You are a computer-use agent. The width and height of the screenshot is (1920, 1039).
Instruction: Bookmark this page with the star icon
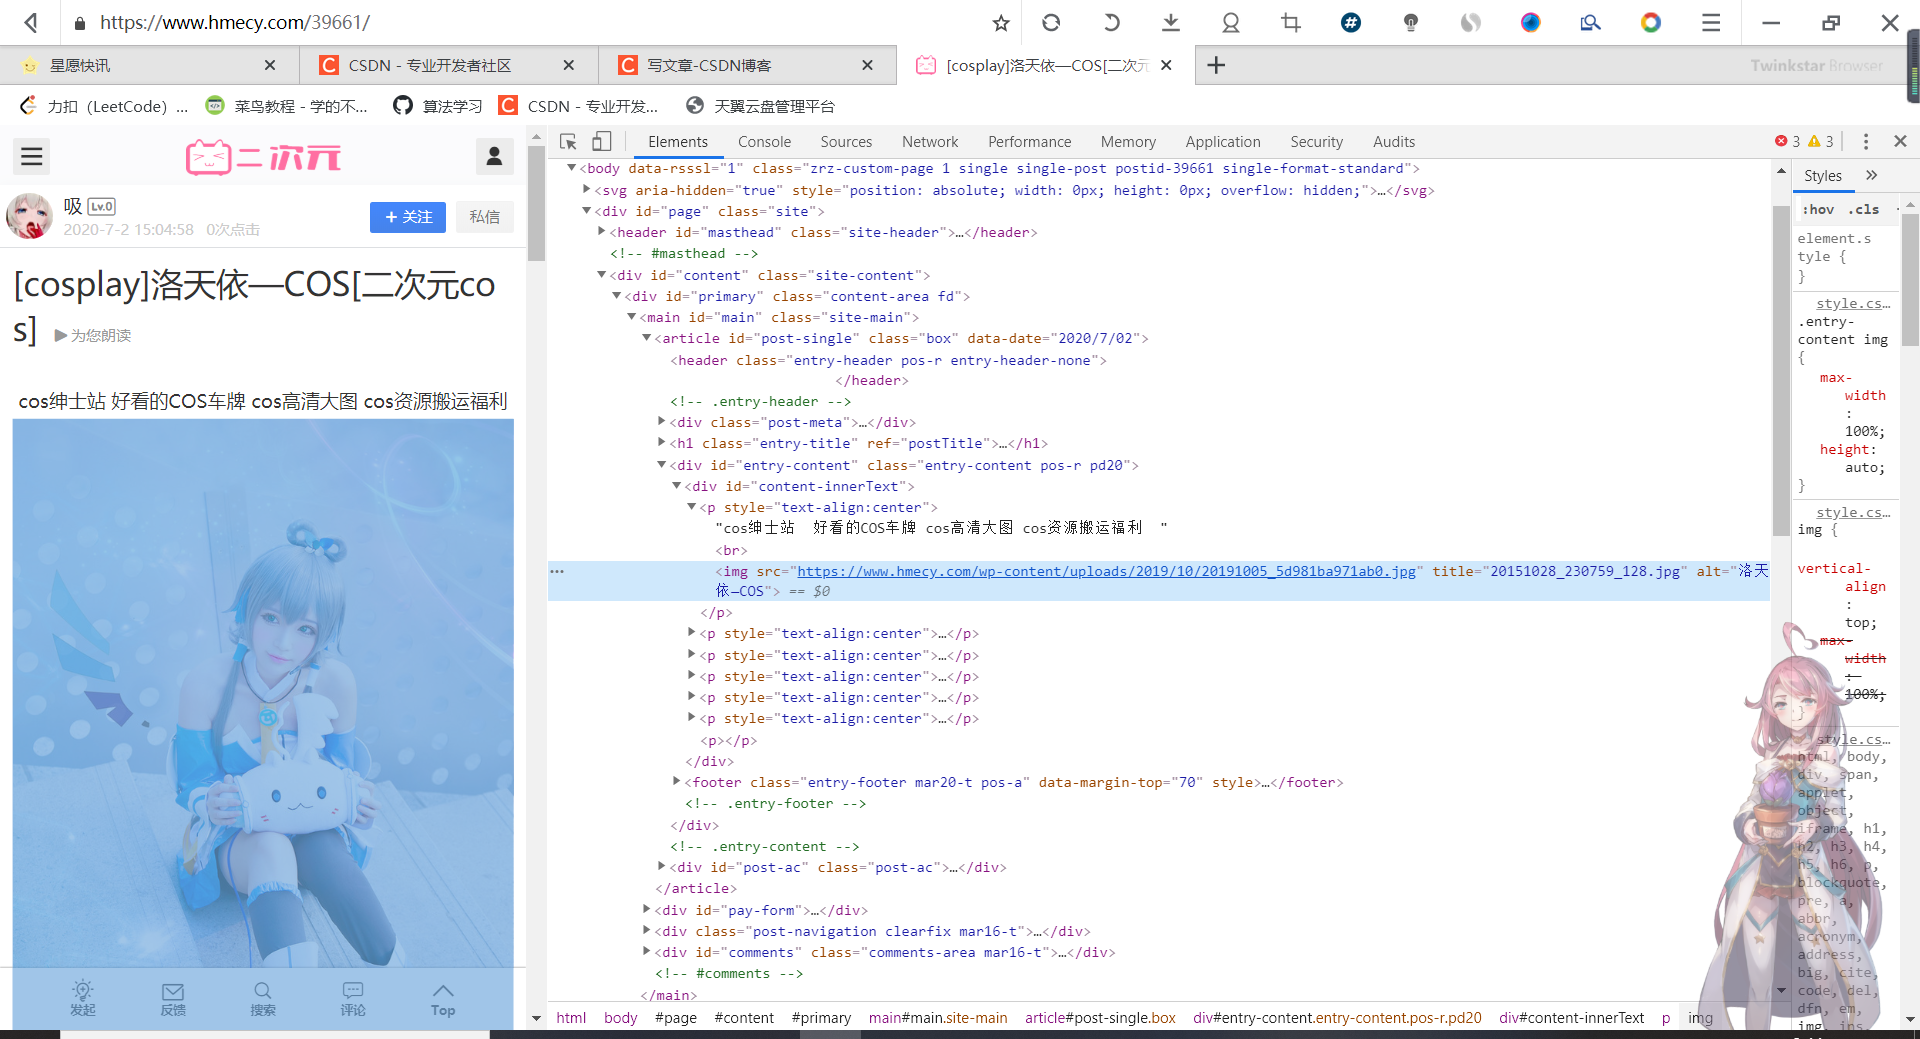click(1001, 23)
